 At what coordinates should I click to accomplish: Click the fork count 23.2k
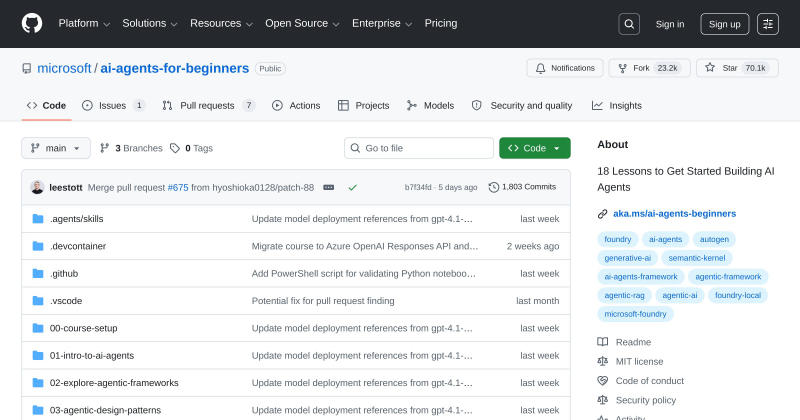pos(667,68)
